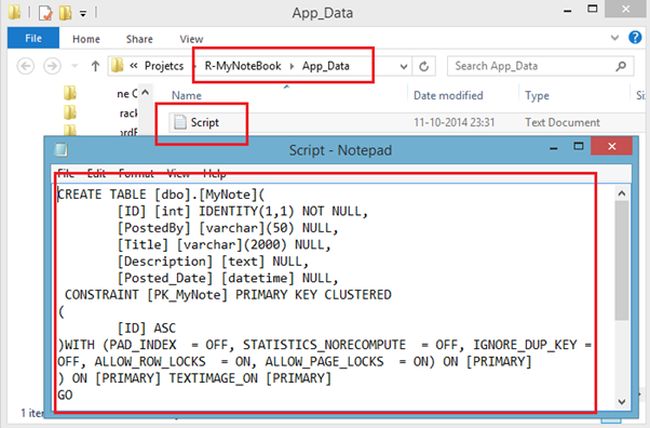Open Notepad's Format menu
Viewport: 650px width, 428px height.
click(x=136, y=173)
